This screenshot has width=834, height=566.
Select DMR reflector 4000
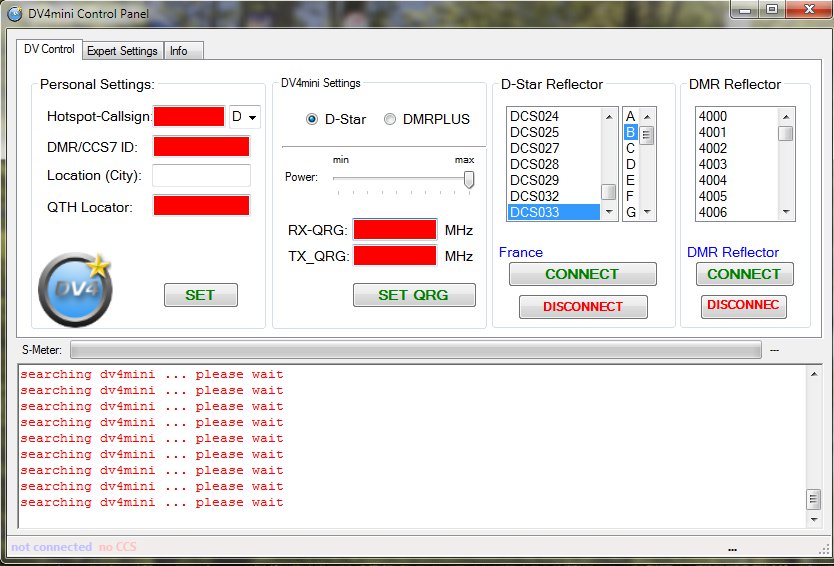(737, 116)
